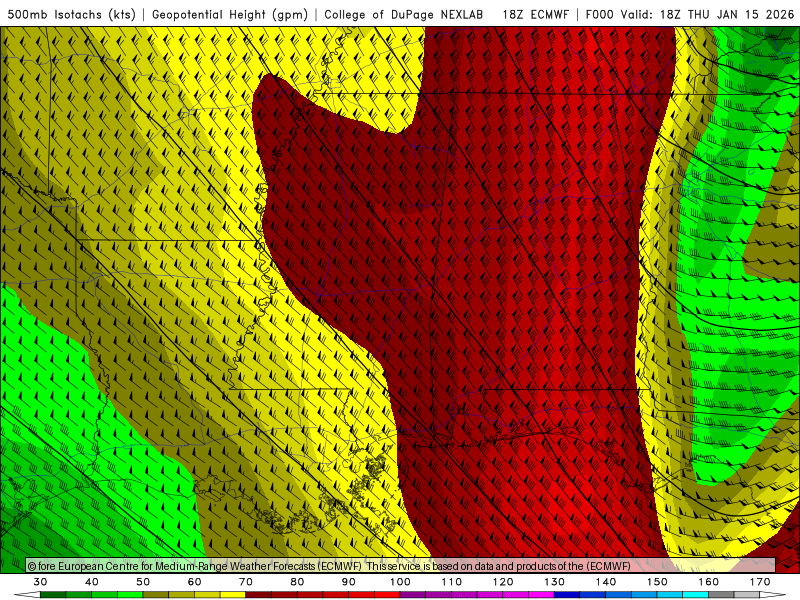Click the '150' label on the color scale
The image size is (800, 600).
657,582
